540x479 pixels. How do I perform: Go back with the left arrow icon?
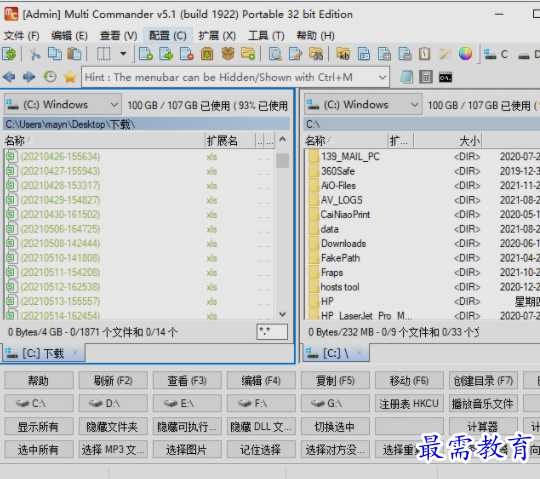click(9, 77)
